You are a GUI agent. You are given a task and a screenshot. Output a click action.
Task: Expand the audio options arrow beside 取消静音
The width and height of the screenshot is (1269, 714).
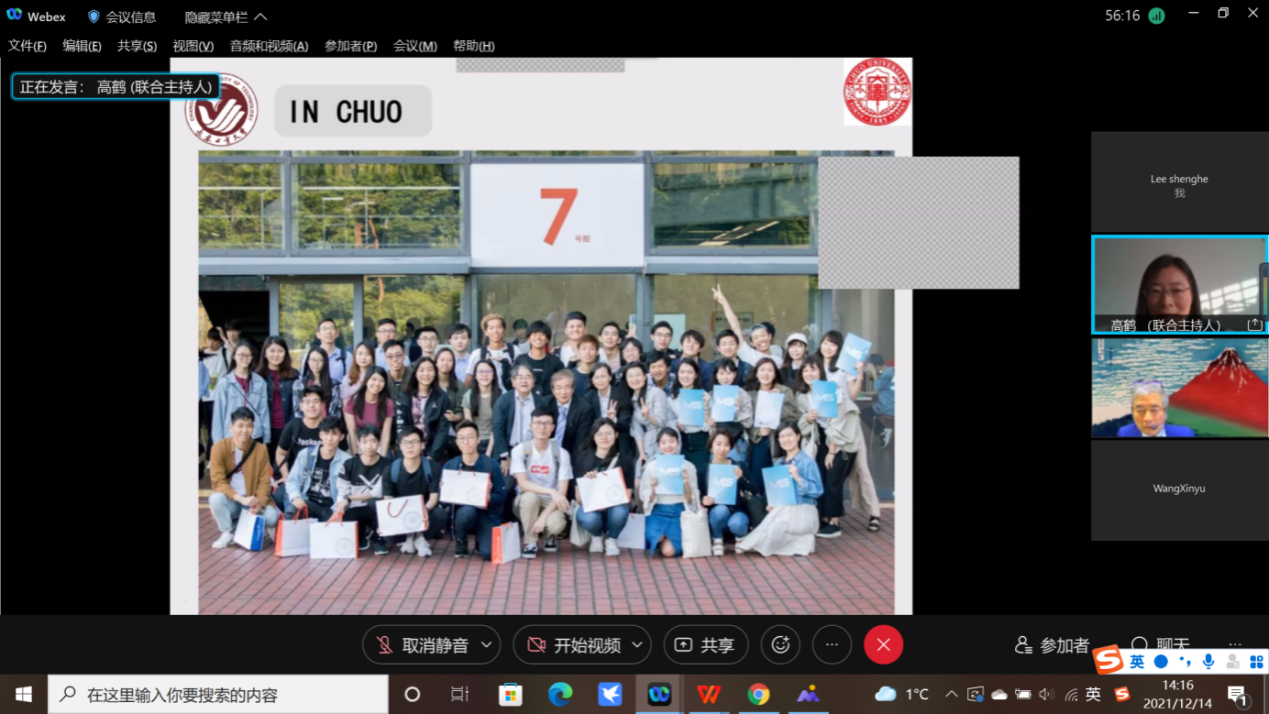pyautogui.click(x=487, y=645)
